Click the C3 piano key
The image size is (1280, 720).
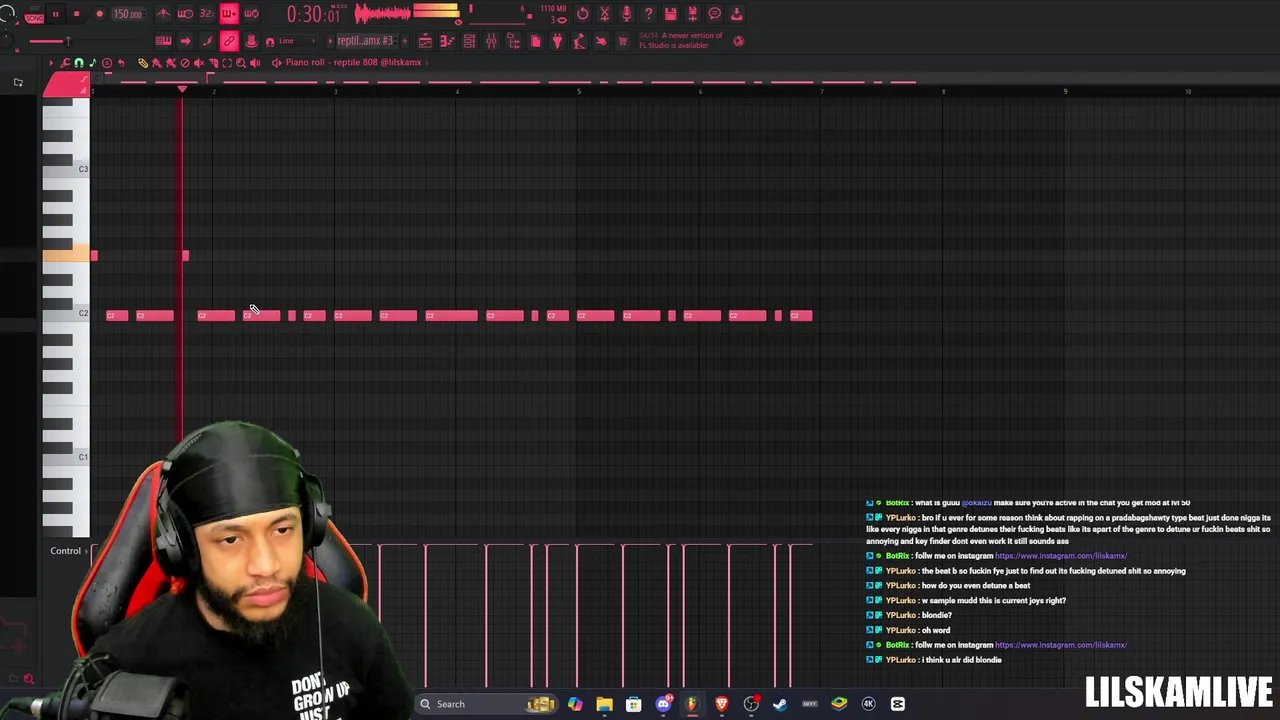point(66,169)
